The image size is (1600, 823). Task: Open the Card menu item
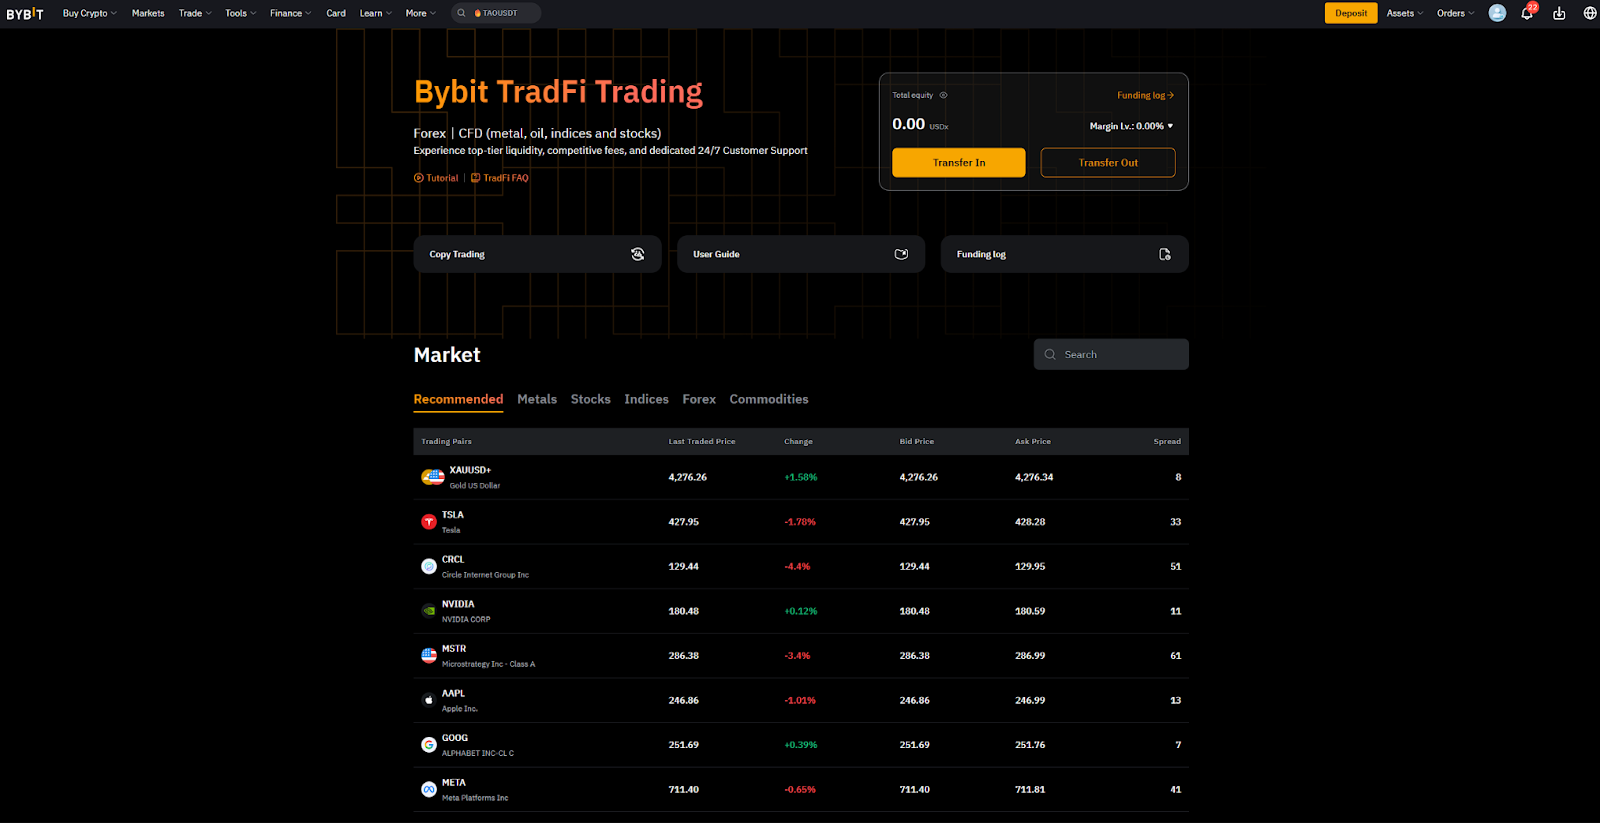[336, 13]
